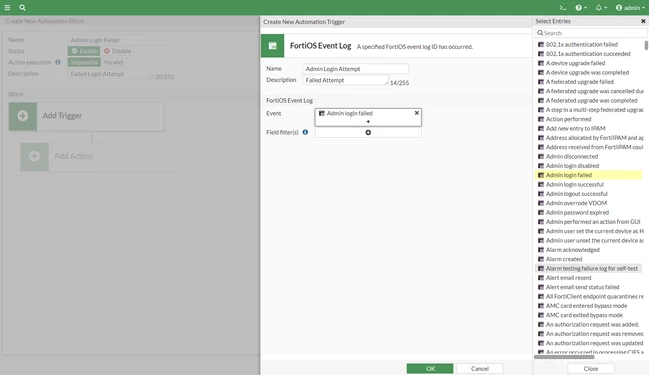
Task: Add another event with plus icon
Action: pyautogui.click(x=368, y=121)
